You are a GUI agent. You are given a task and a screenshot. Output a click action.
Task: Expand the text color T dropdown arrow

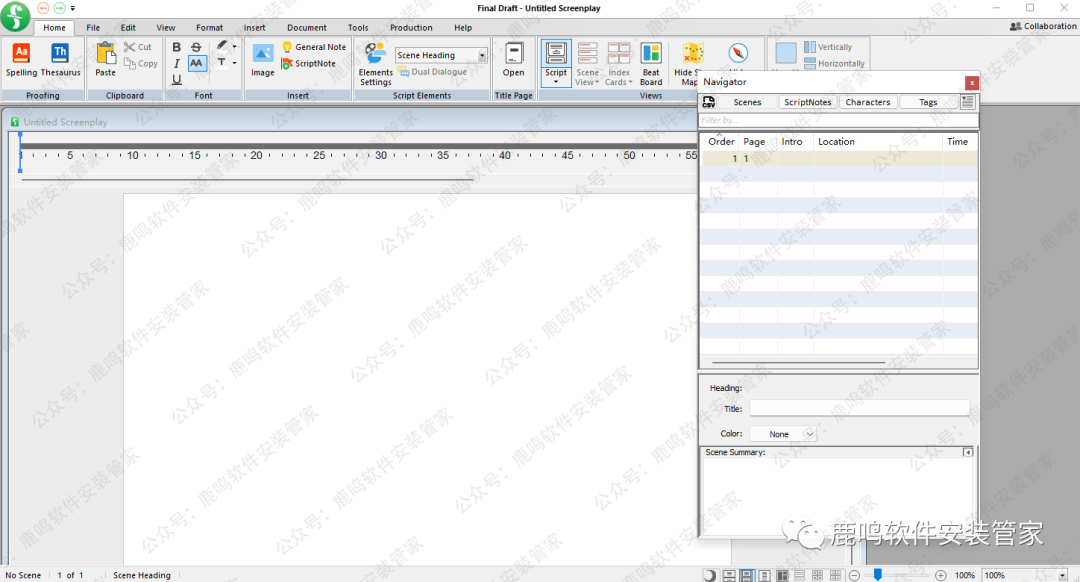click(234, 63)
